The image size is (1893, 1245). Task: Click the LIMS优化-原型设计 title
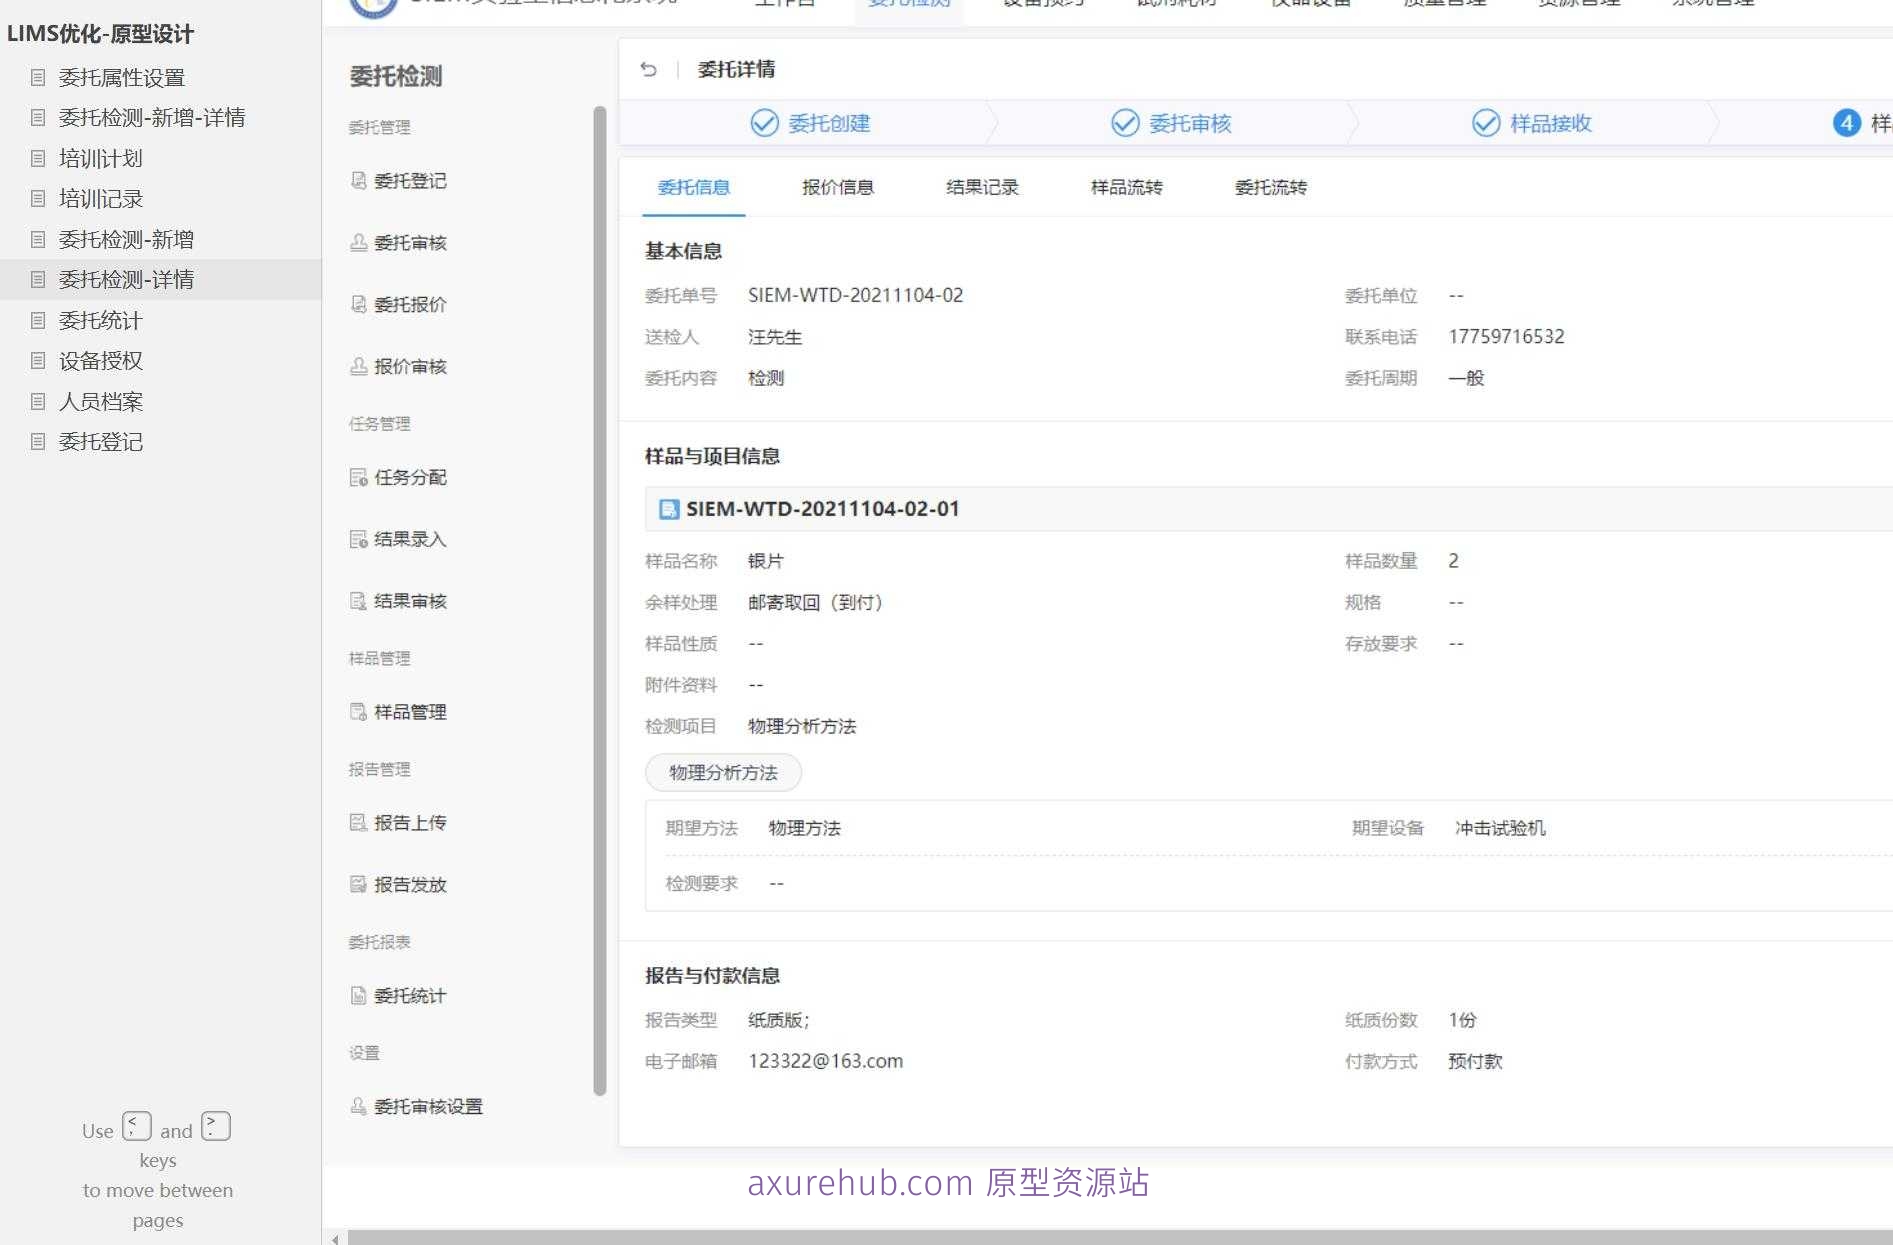(x=100, y=33)
